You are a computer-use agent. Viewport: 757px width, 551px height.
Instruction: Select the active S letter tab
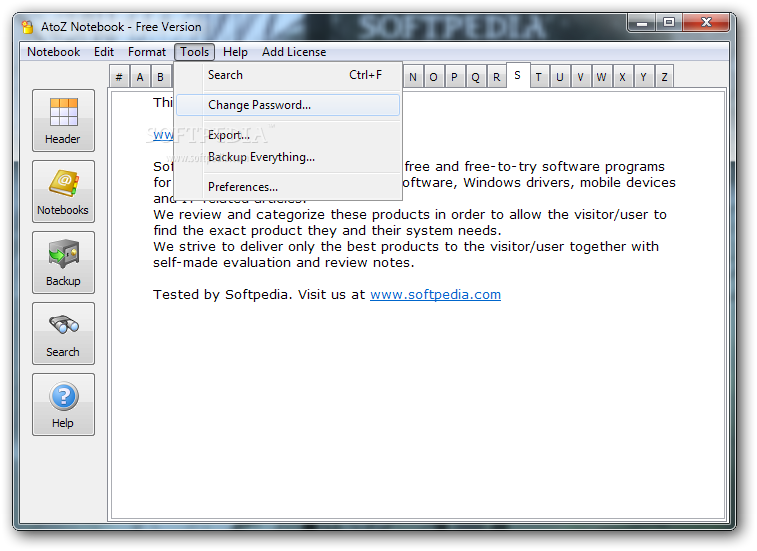(518, 75)
